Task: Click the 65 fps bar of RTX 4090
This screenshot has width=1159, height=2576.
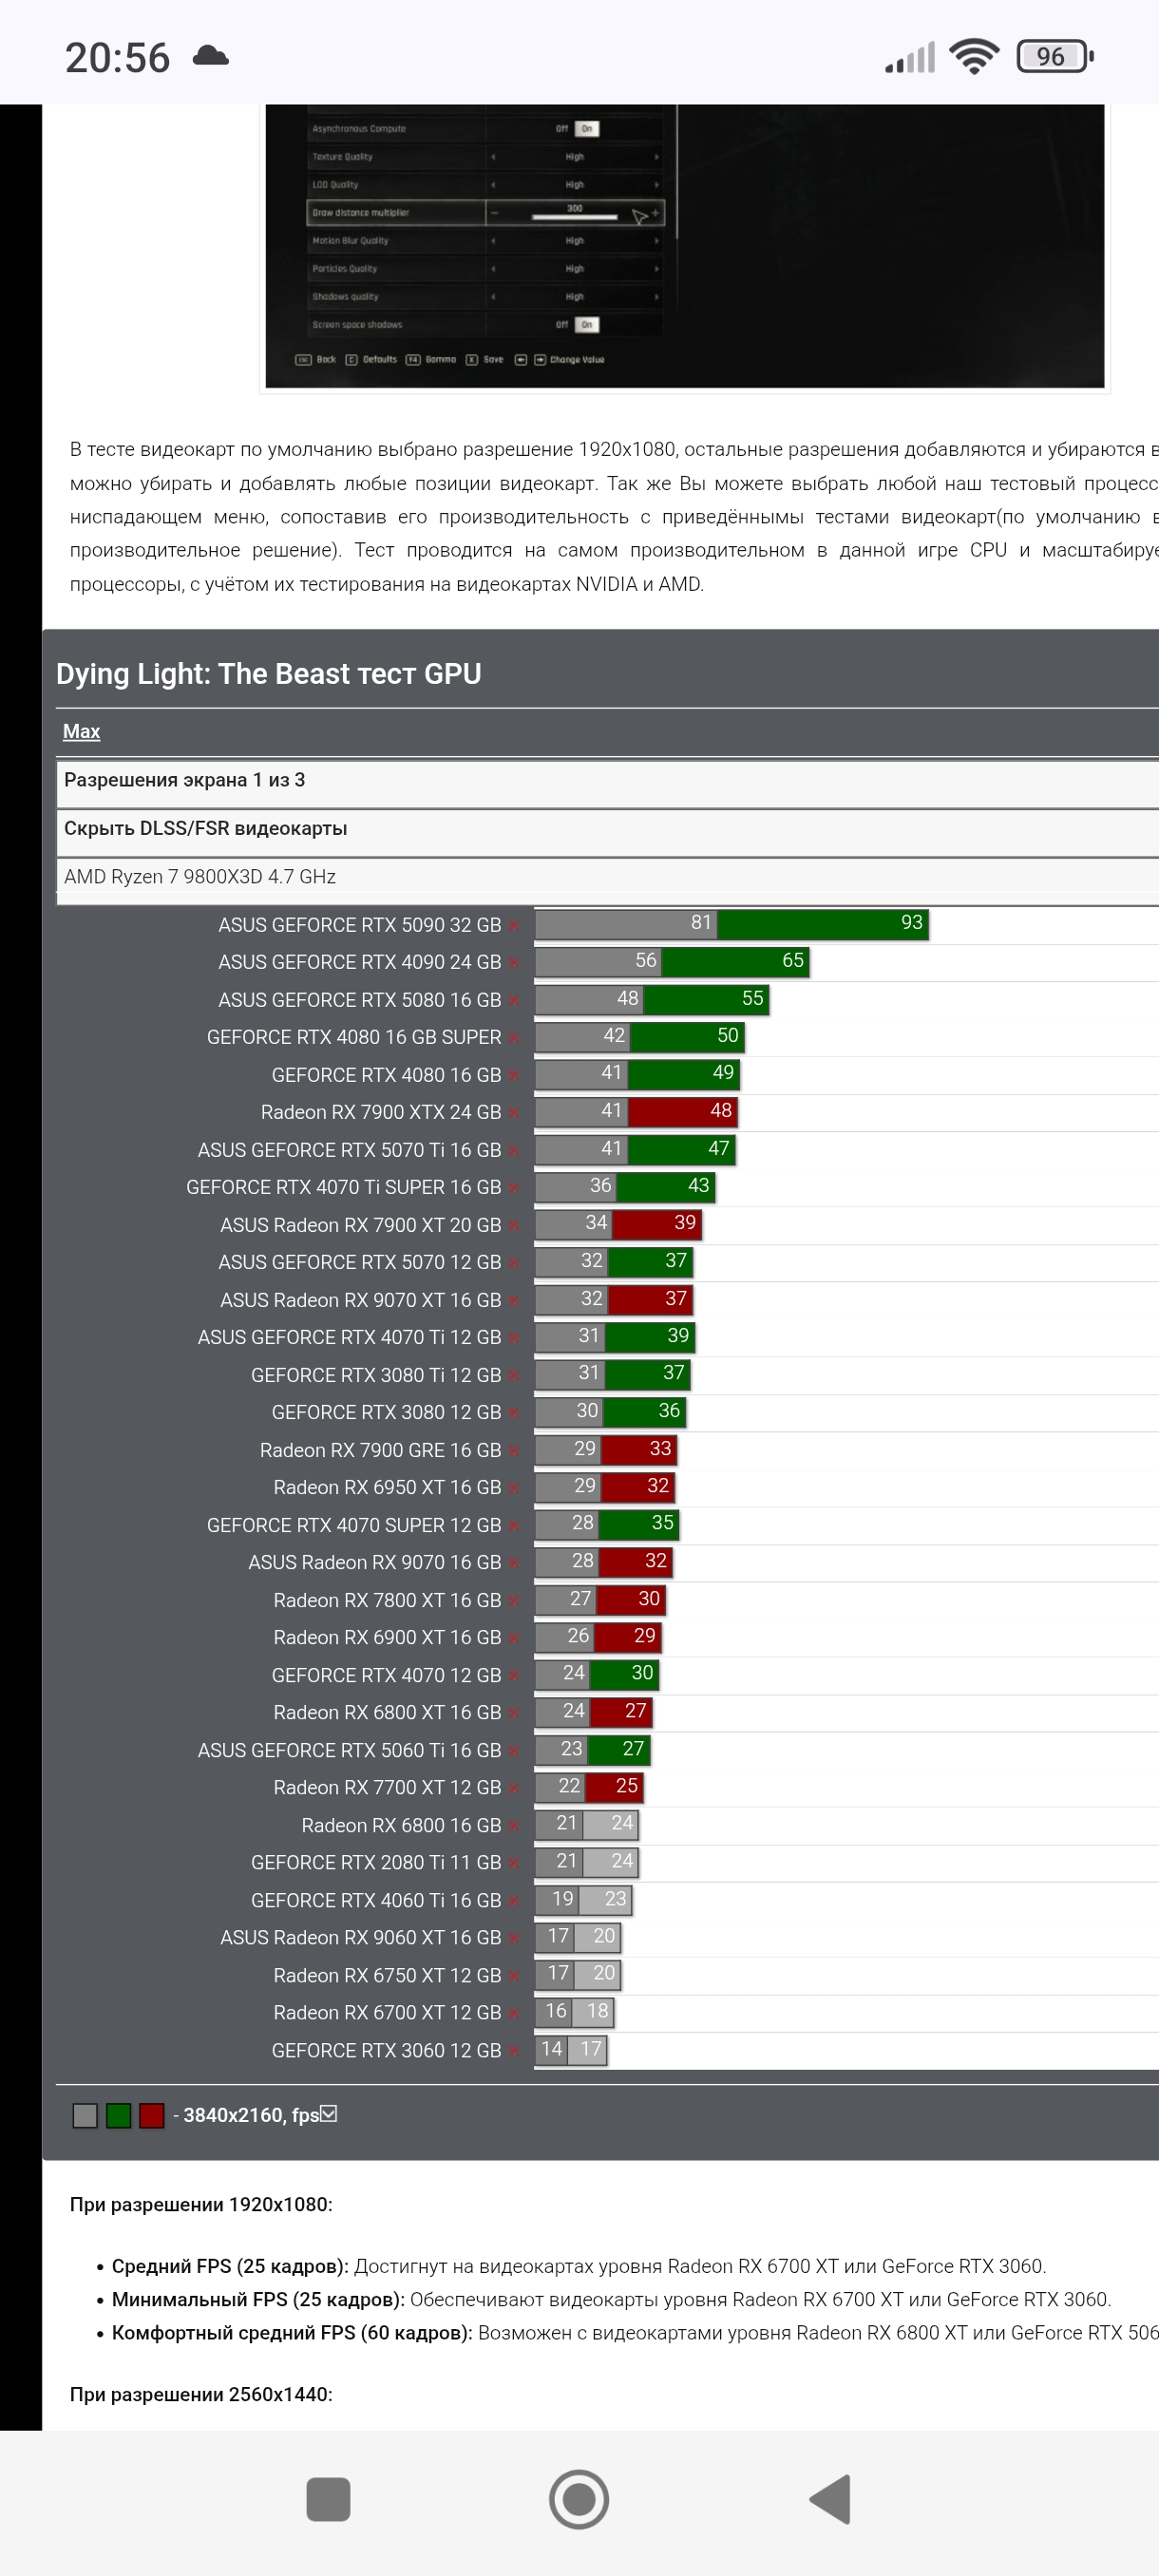Action: coord(735,962)
